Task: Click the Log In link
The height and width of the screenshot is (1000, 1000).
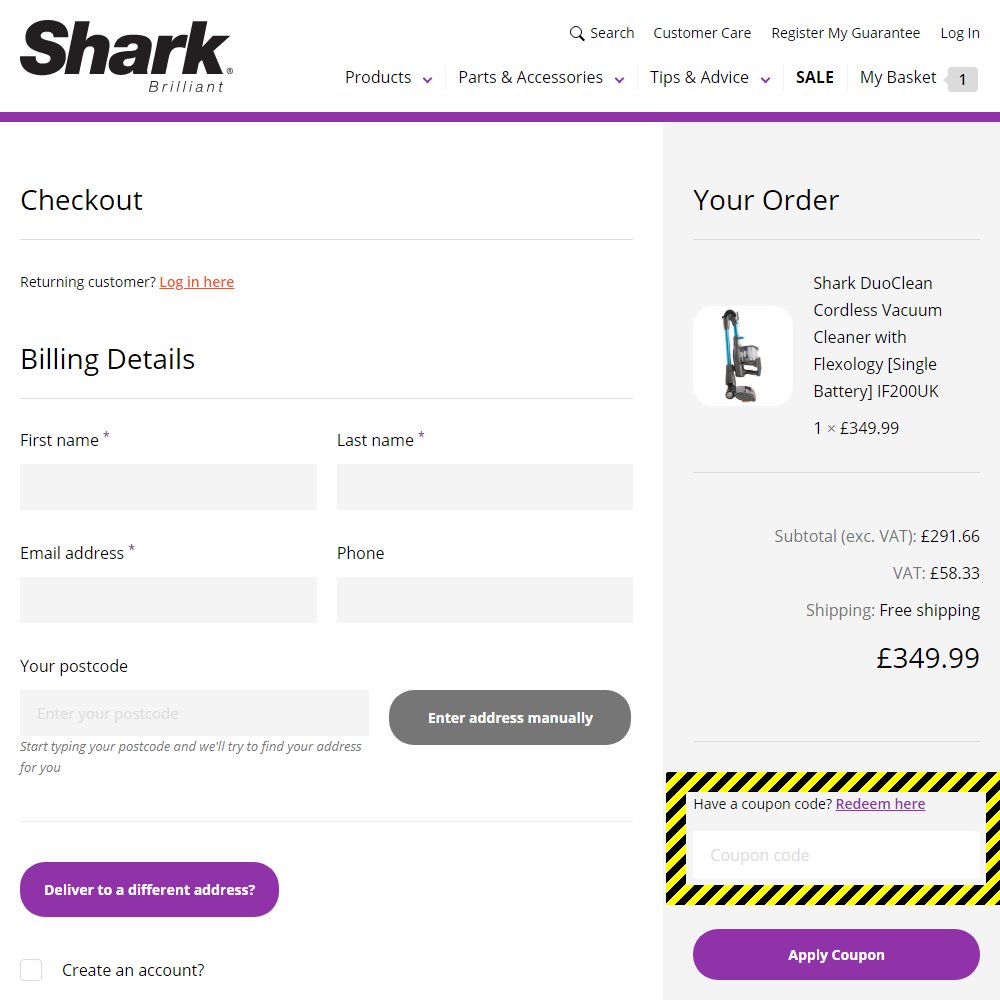Action: (959, 33)
